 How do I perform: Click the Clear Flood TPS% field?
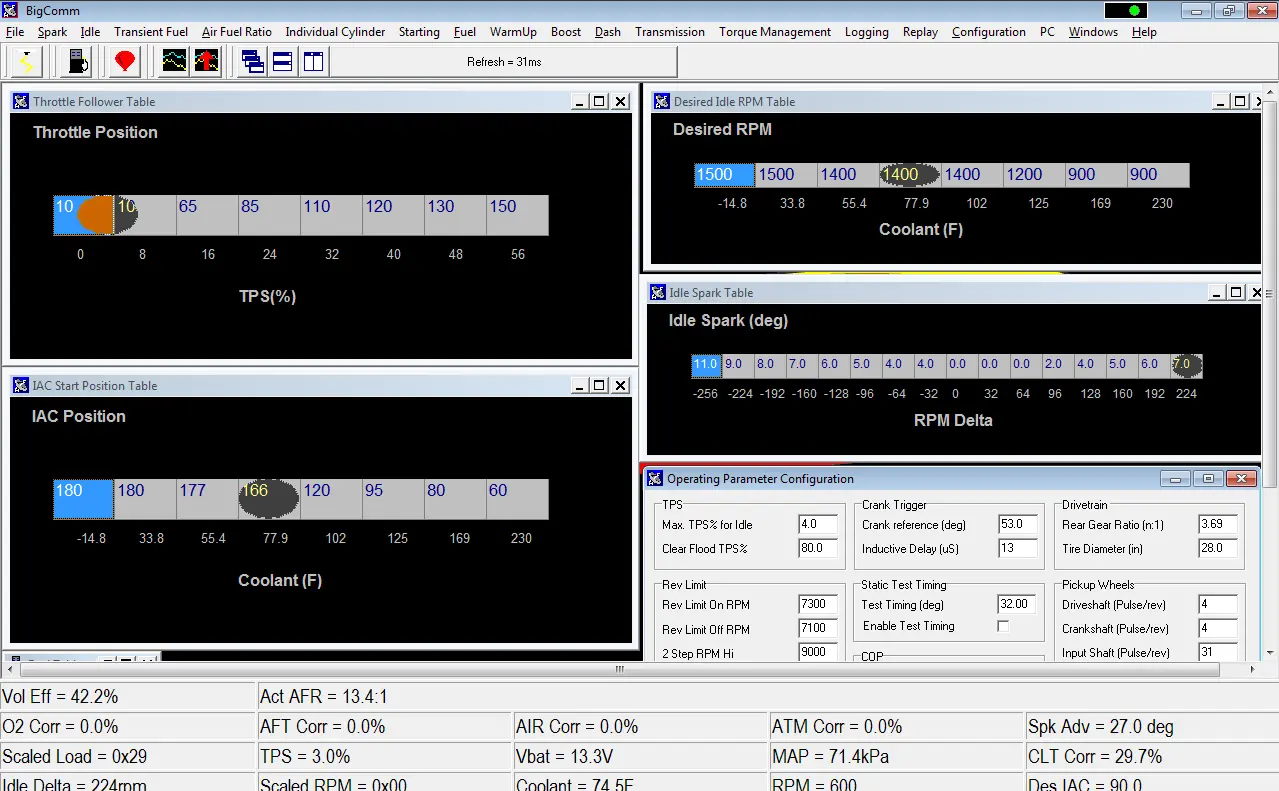(x=818, y=548)
